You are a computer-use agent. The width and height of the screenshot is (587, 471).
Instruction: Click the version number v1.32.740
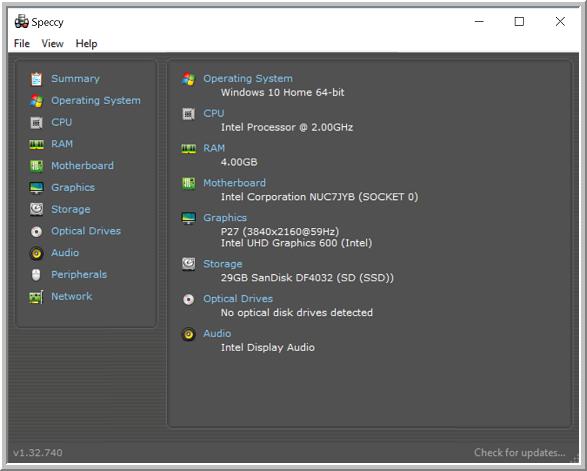coord(38,453)
